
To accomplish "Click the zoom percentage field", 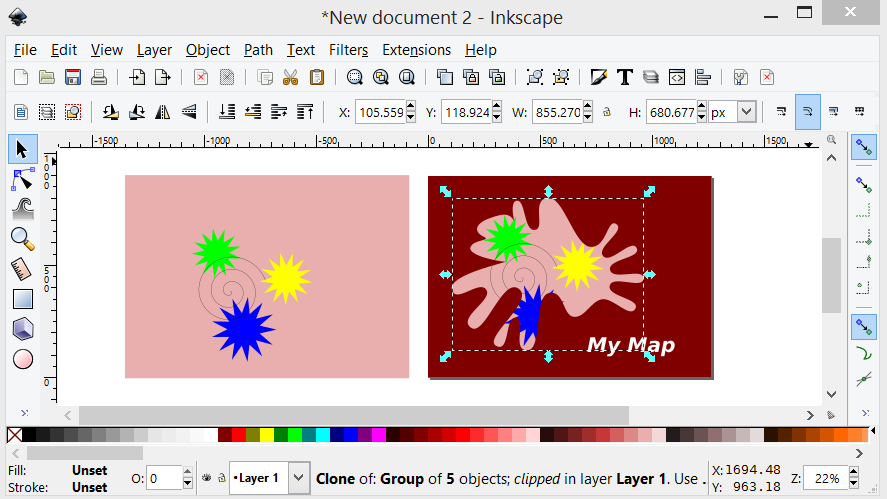I will 826,478.
